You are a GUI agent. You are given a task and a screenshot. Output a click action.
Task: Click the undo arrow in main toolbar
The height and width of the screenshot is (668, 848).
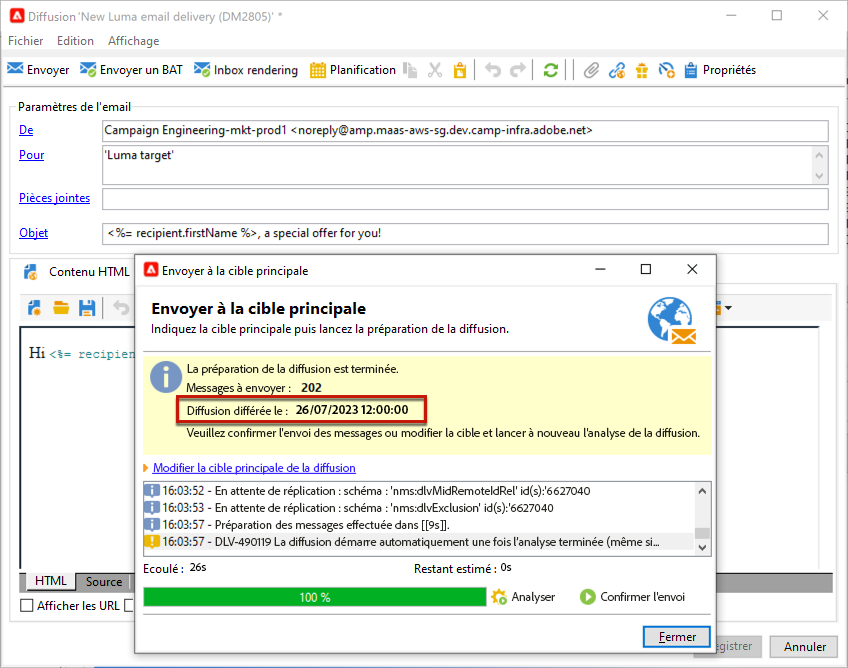point(493,70)
